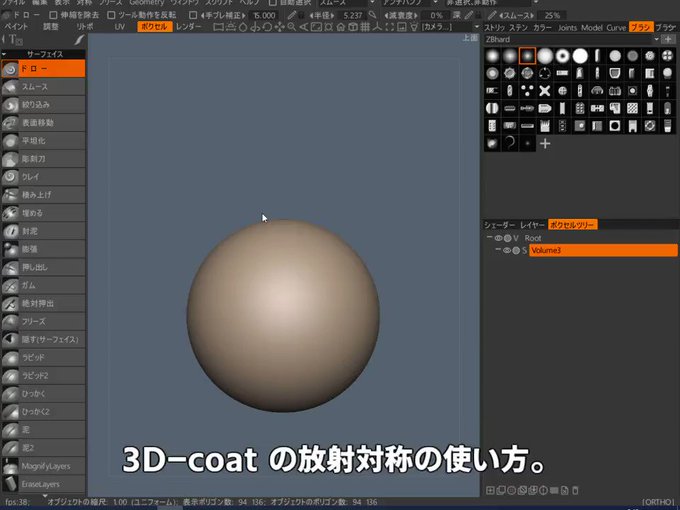Select the 彫刻刀 tool

(43, 159)
